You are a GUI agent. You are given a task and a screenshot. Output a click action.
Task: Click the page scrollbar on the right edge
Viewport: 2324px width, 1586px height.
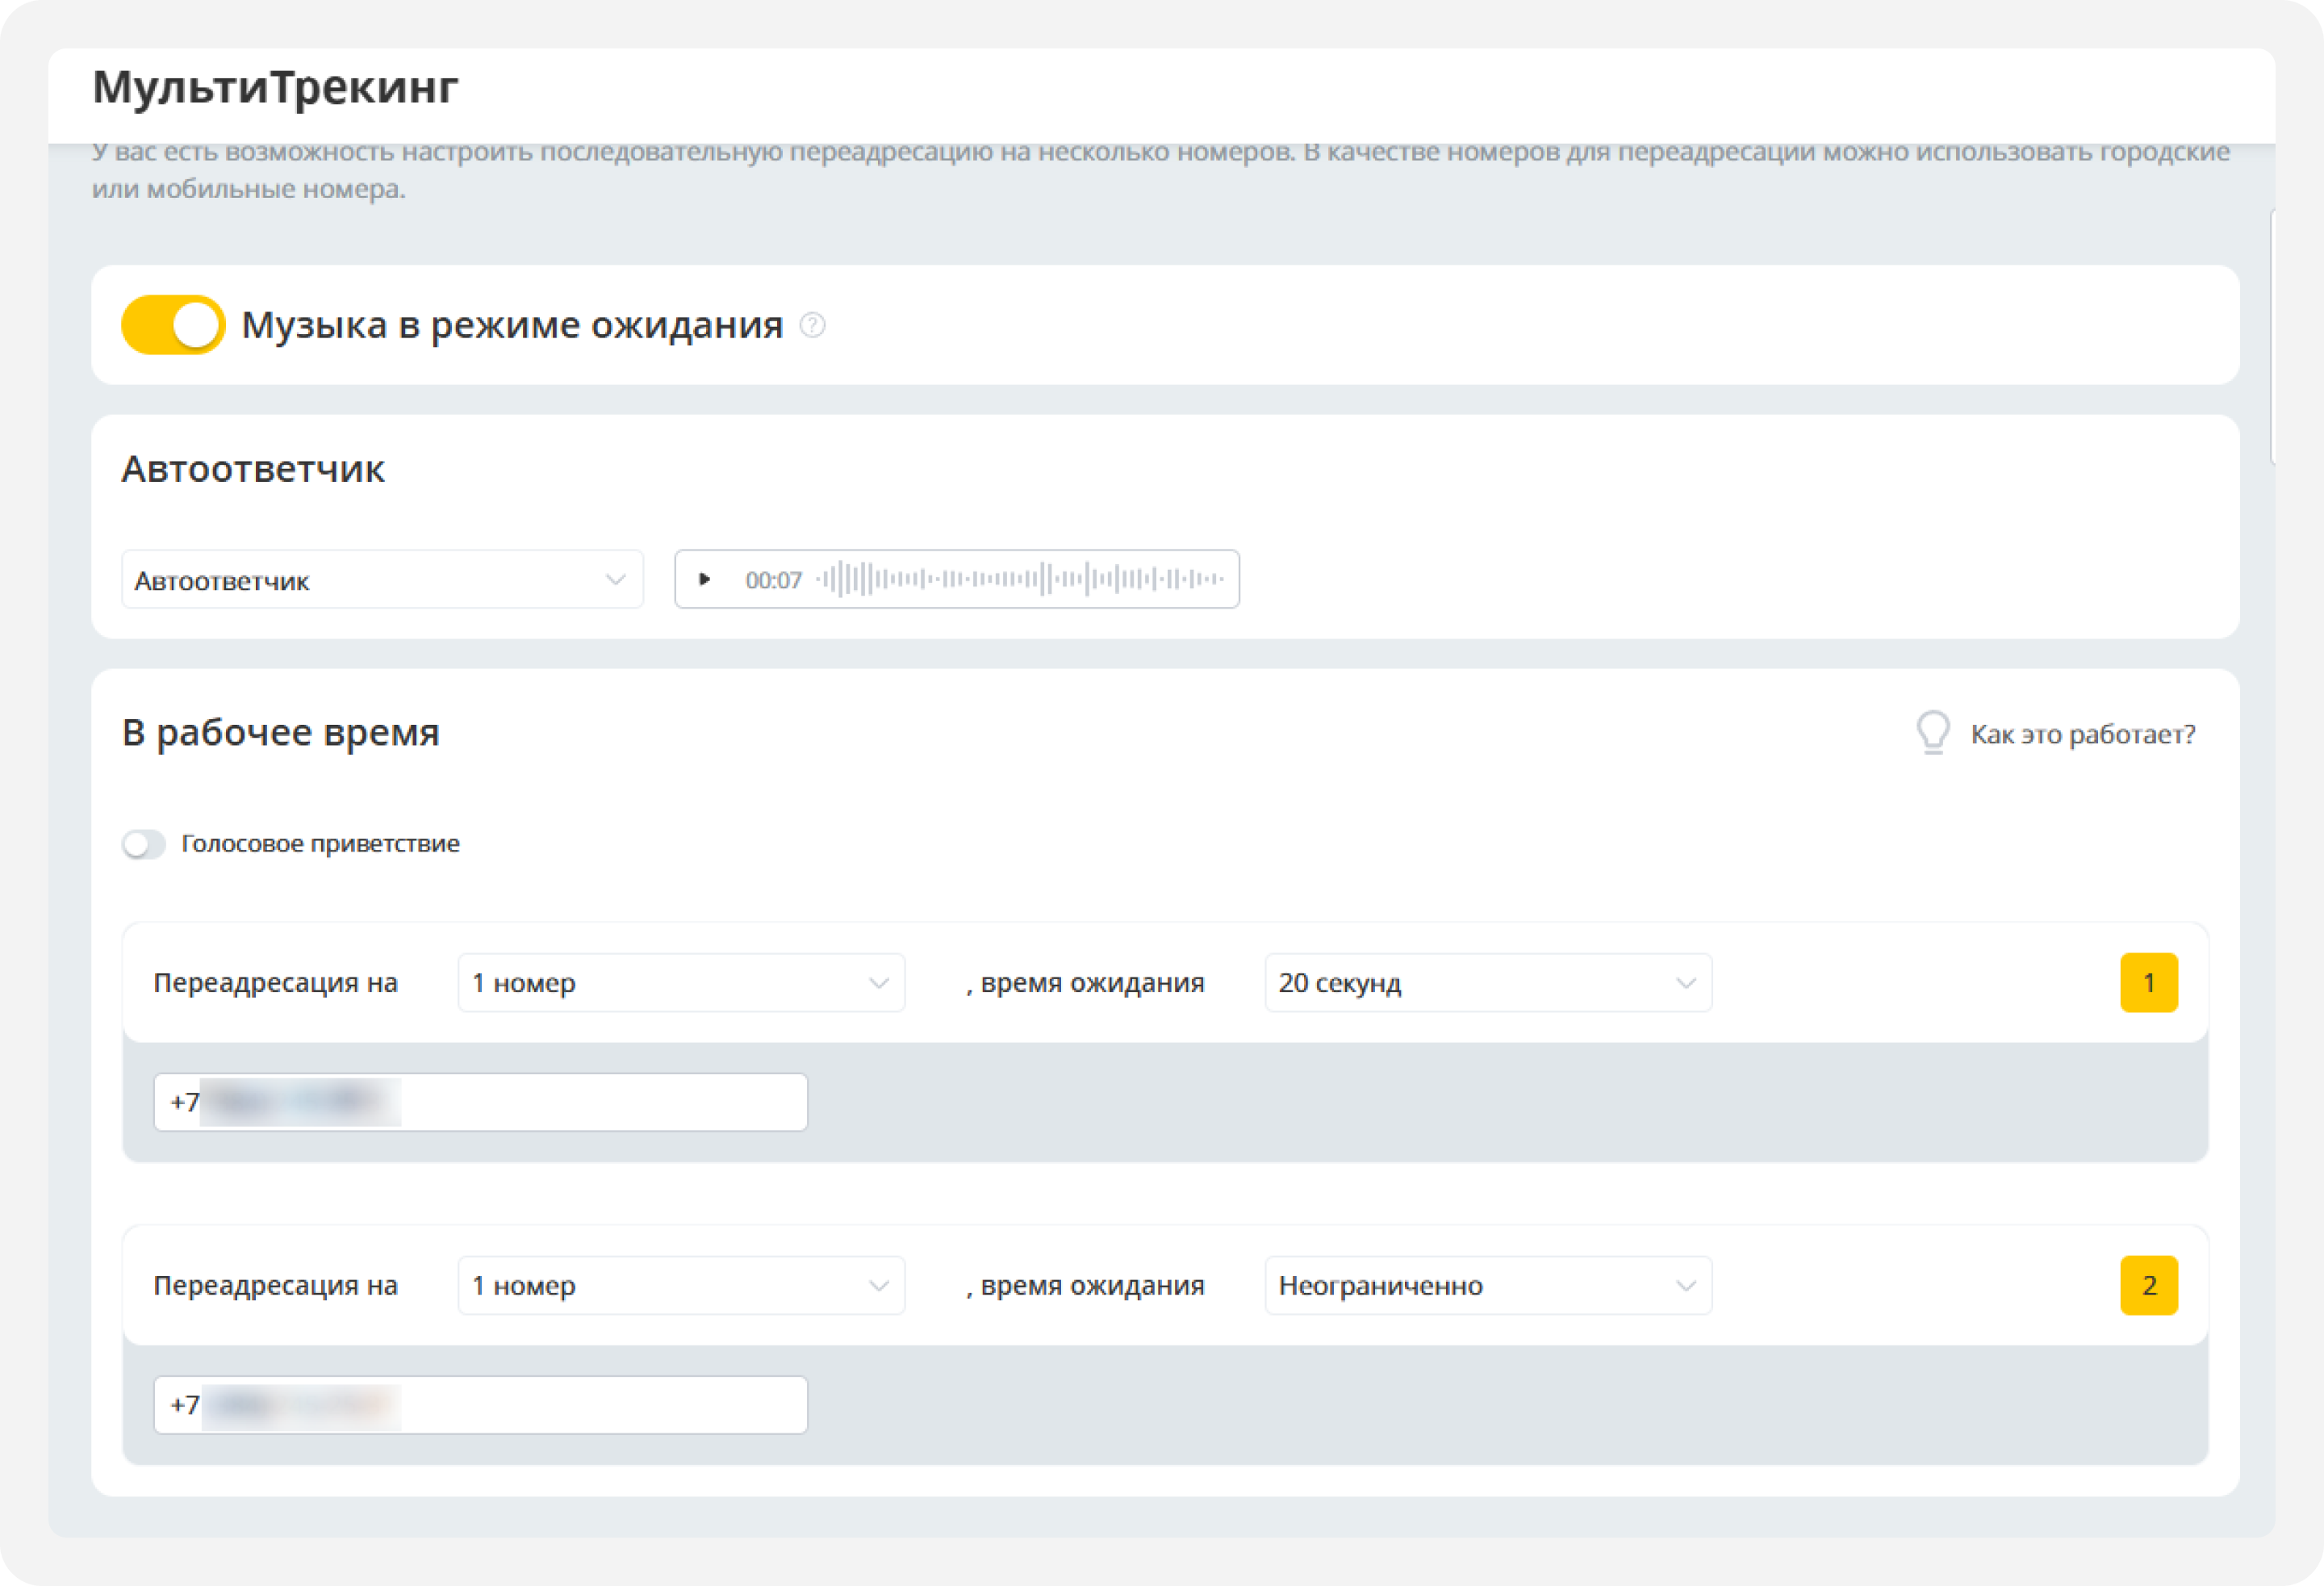coord(2272,337)
